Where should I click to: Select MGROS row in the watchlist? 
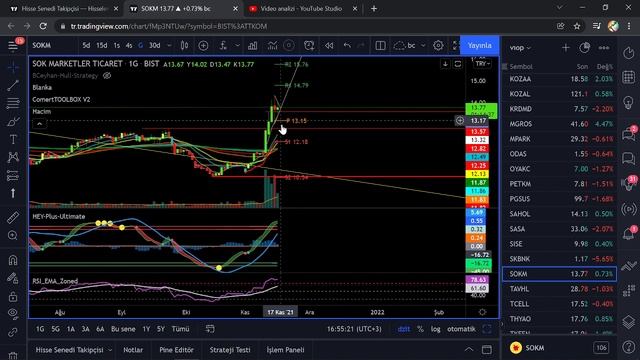[x=560, y=124]
